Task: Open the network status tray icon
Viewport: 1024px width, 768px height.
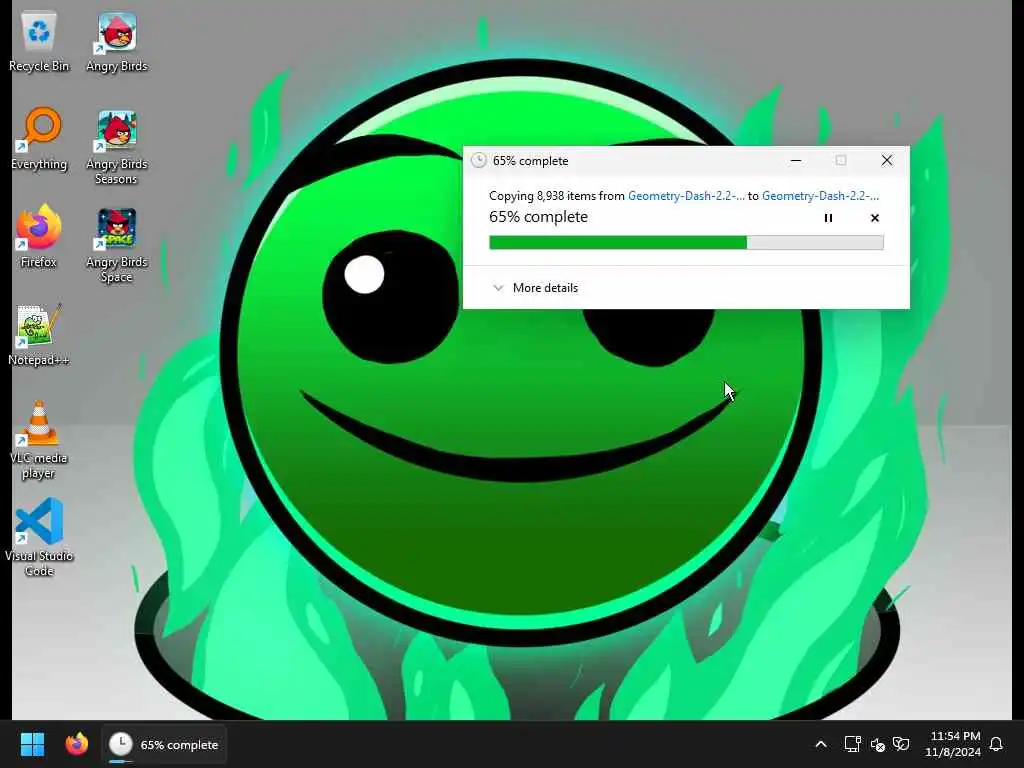Action: click(x=852, y=744)
